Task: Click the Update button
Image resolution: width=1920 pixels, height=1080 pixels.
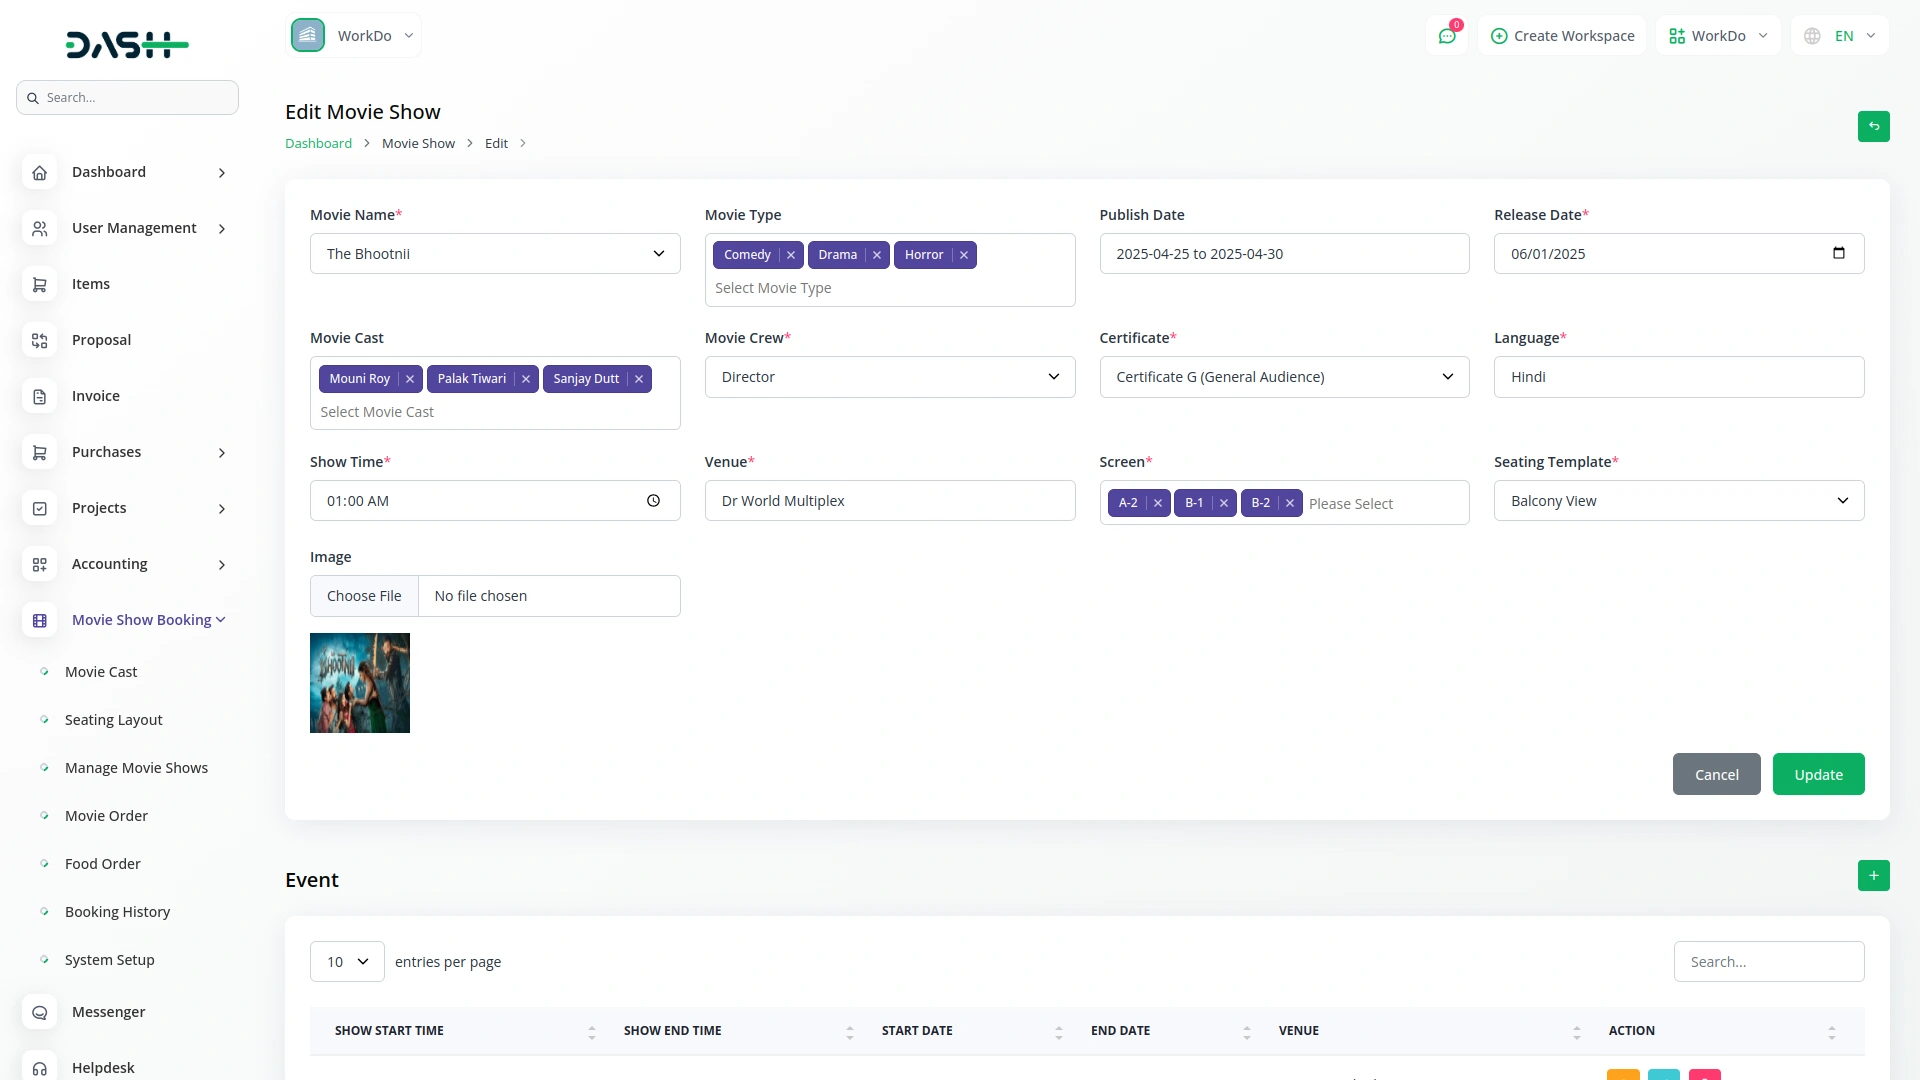Action: pos(1818,774)
